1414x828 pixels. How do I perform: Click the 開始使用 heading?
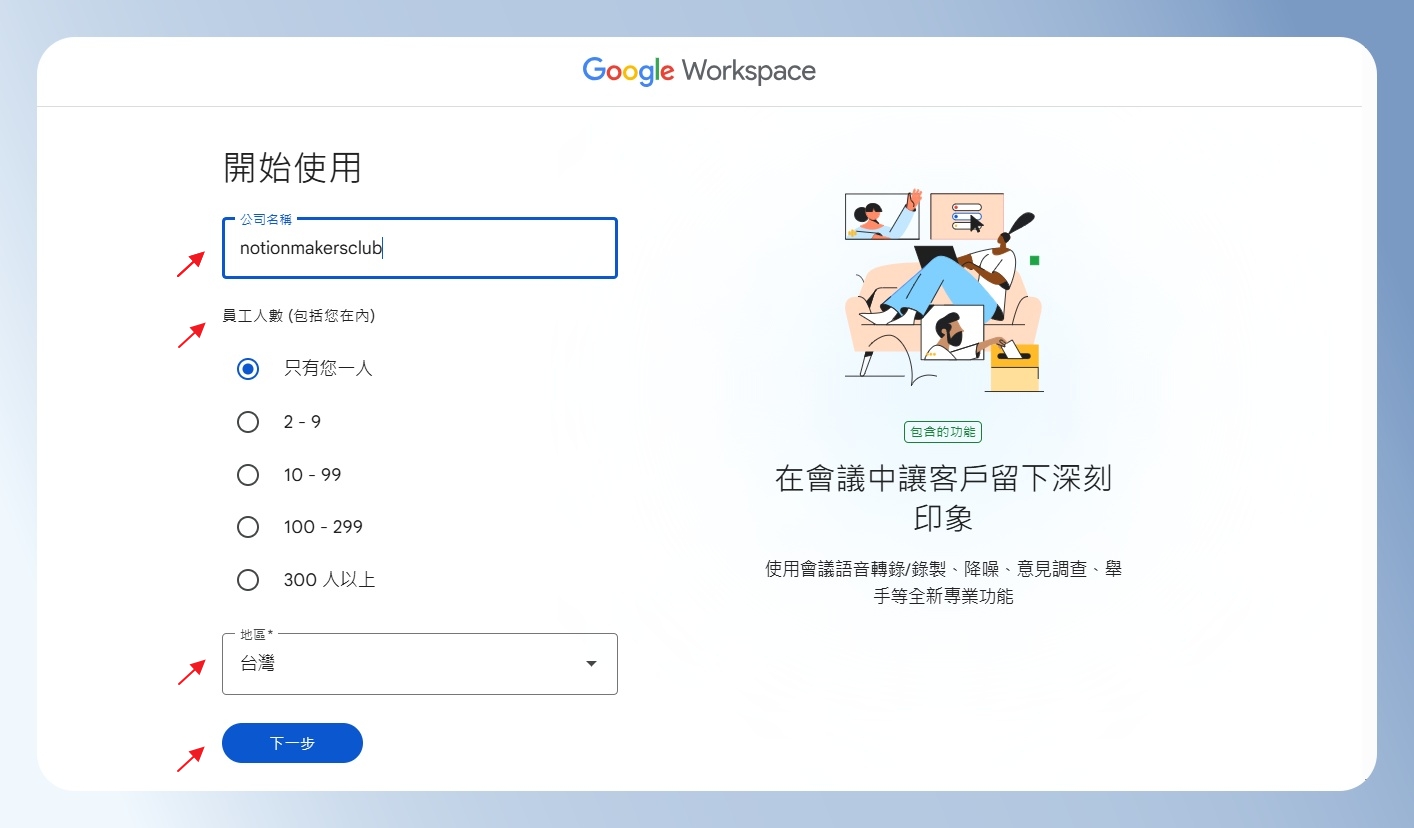(292, 168)
